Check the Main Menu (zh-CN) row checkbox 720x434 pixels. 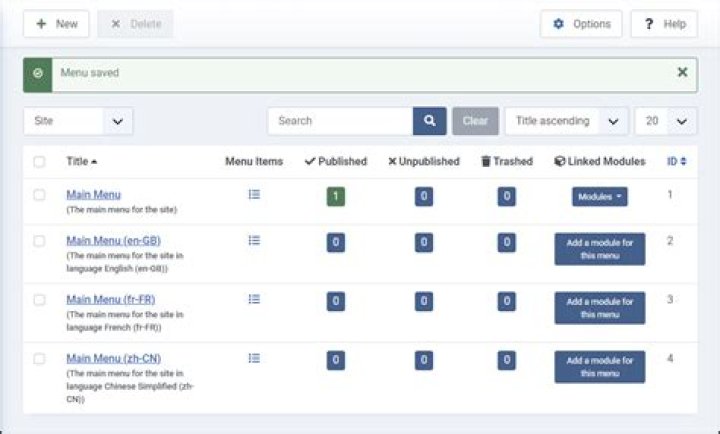(x=39, y=358)
